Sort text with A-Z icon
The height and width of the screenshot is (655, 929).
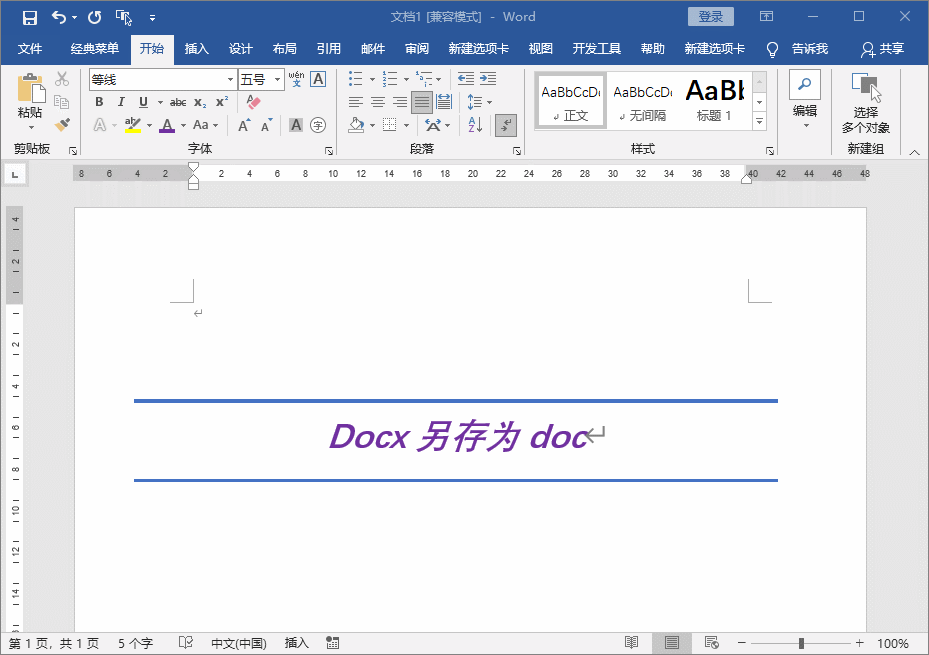(475, 125)
